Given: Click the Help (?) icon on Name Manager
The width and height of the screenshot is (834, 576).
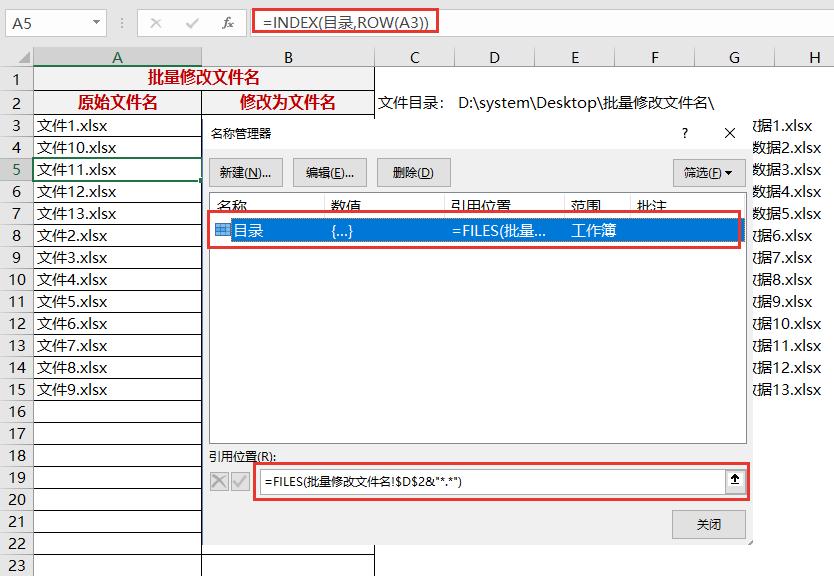Looking at the screenshot, I should pyautogui.click(x=684, y=132).
